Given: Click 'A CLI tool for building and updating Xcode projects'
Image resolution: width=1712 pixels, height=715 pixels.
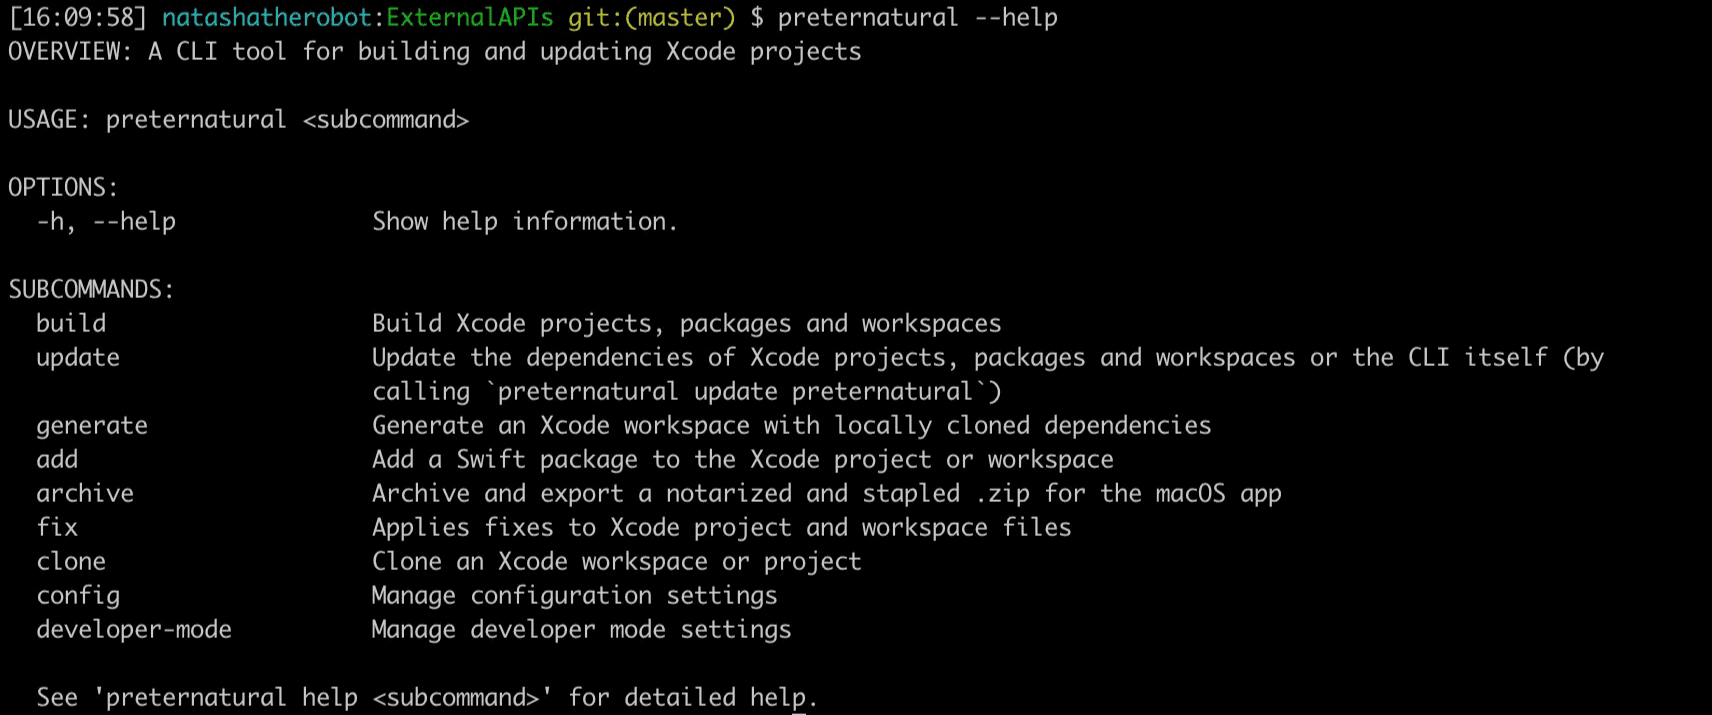Looking at the screenshot, I should point(505,52).
